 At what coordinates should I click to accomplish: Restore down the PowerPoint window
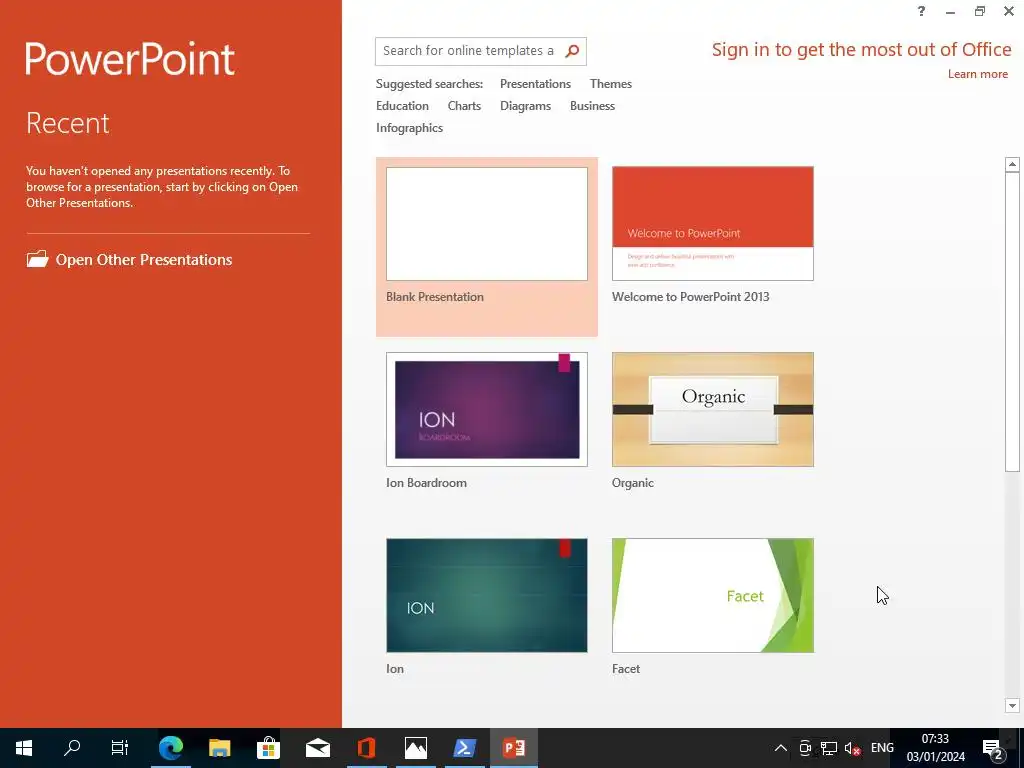[x=980, y=11]
